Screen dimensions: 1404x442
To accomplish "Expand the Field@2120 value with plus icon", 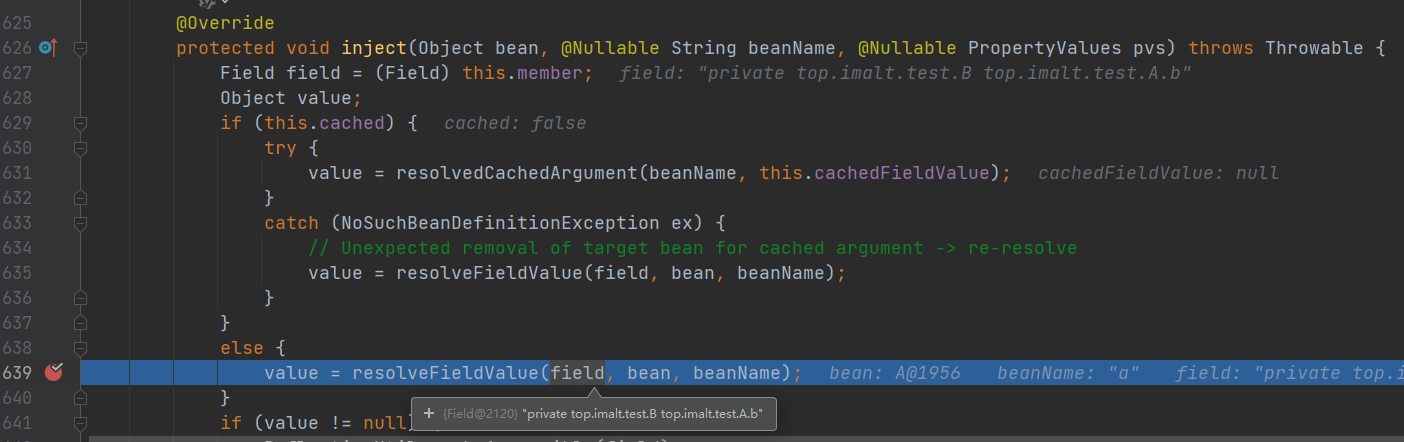I will pos(428,413).
